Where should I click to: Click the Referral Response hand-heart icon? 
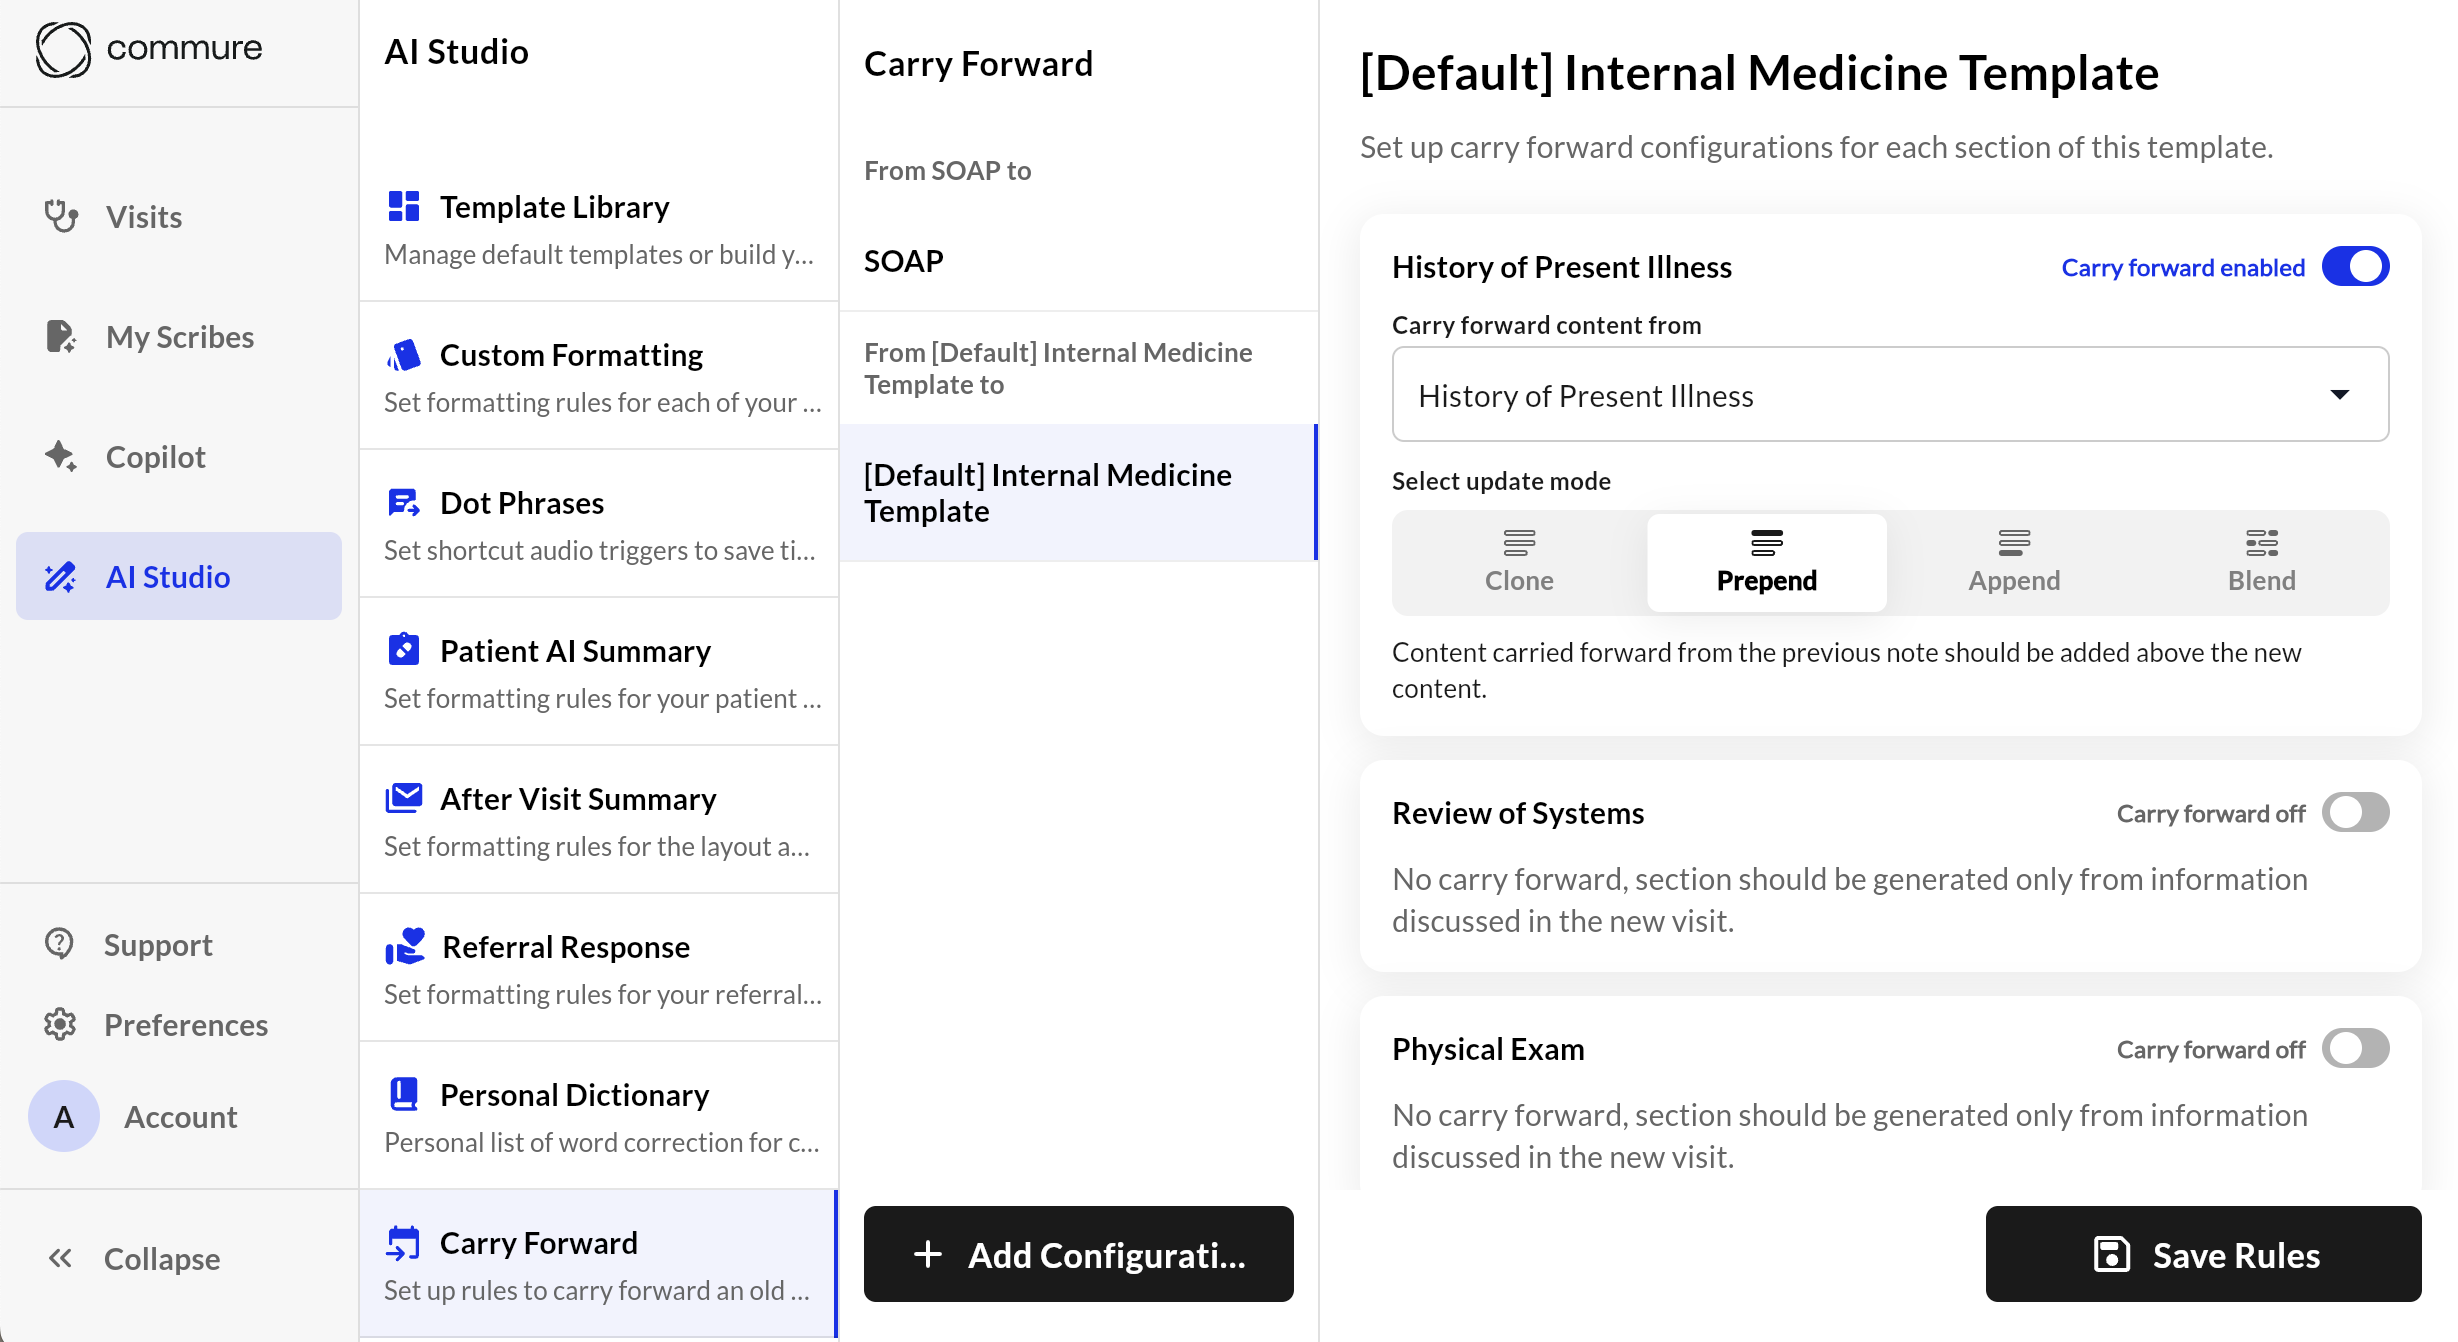coord(405,946)
